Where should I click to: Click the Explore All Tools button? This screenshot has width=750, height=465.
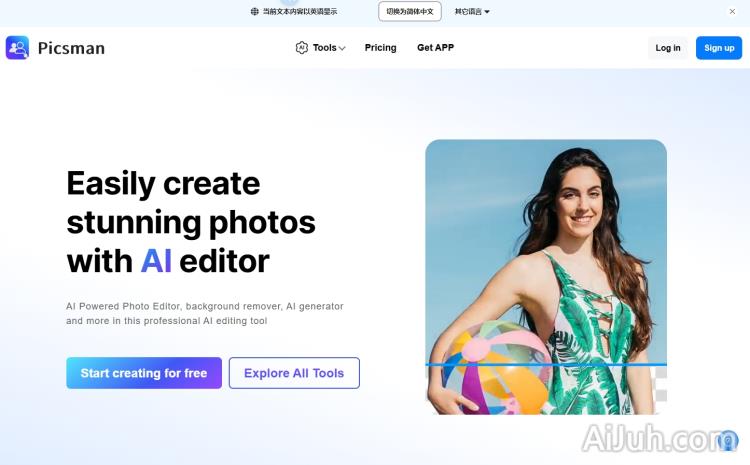294,373
